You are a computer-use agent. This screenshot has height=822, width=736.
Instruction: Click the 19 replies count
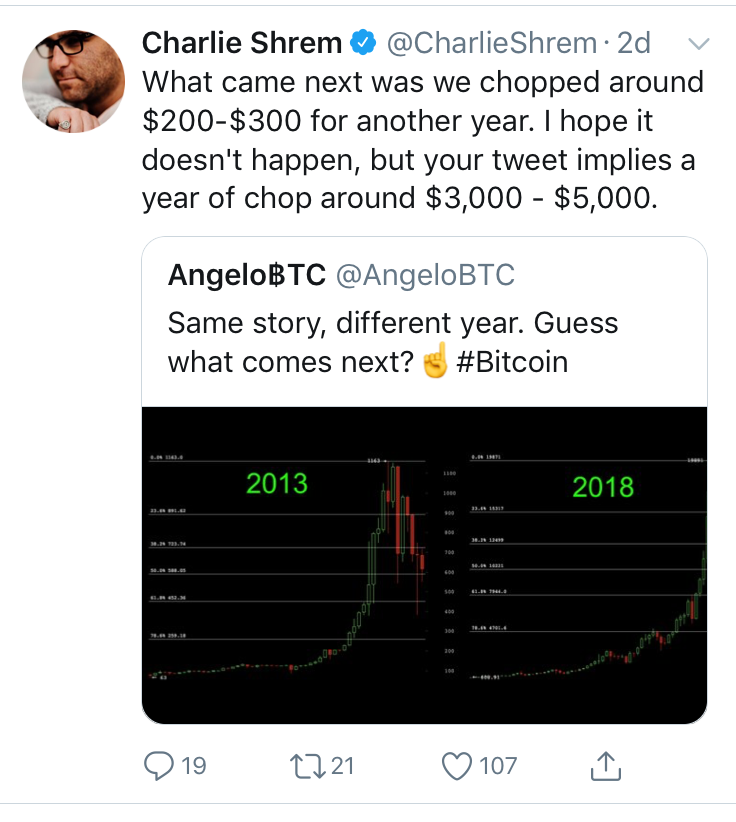193,766
